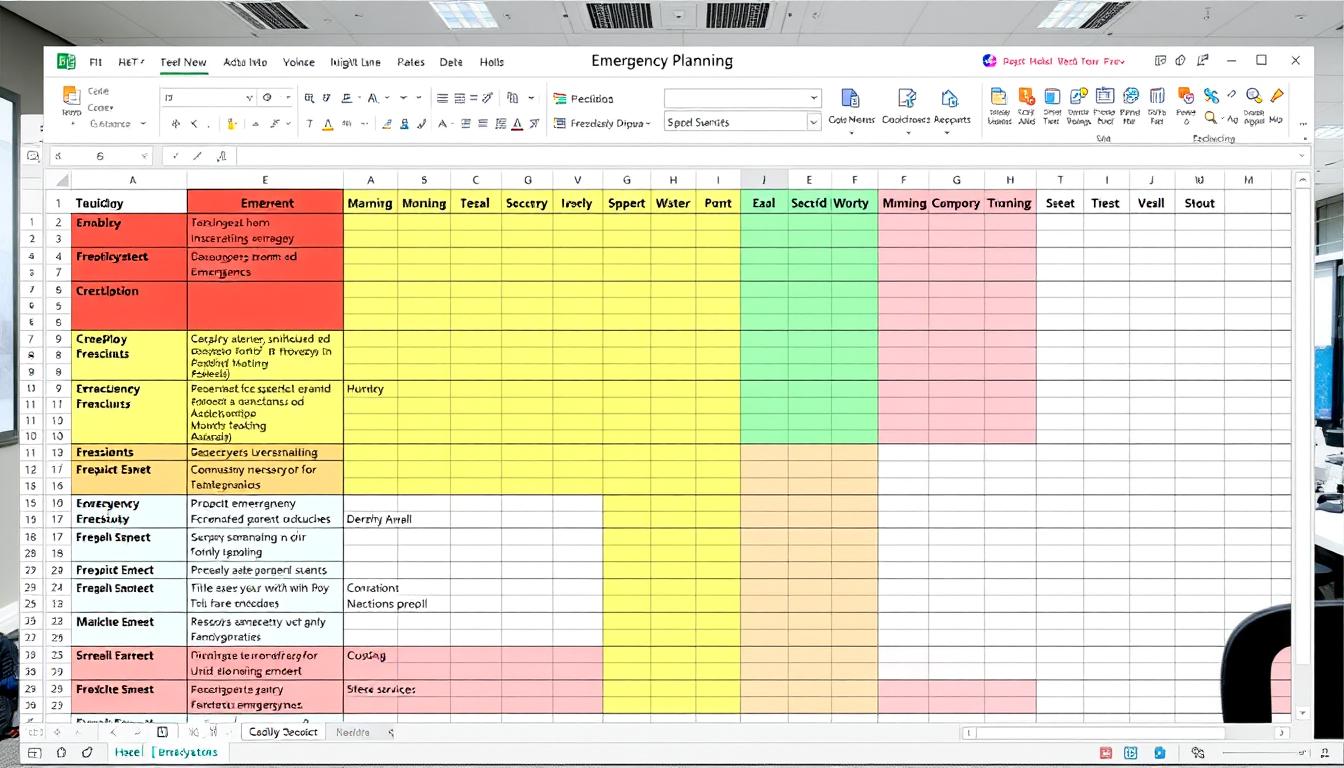Expand the Cole Nems dropdown arrow
This screenshot has height=768, width=1344.
[851, 132]
